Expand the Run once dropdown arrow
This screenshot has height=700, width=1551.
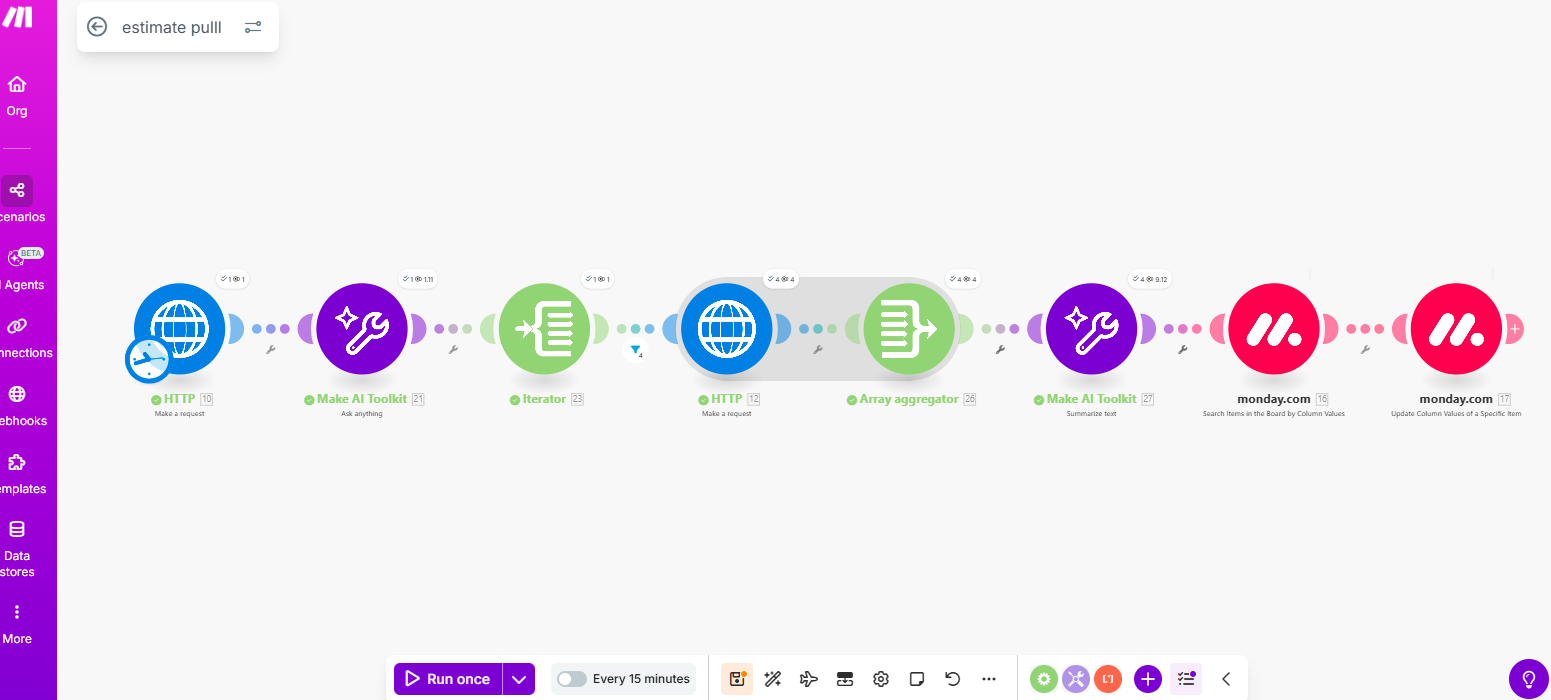point(519,678)
